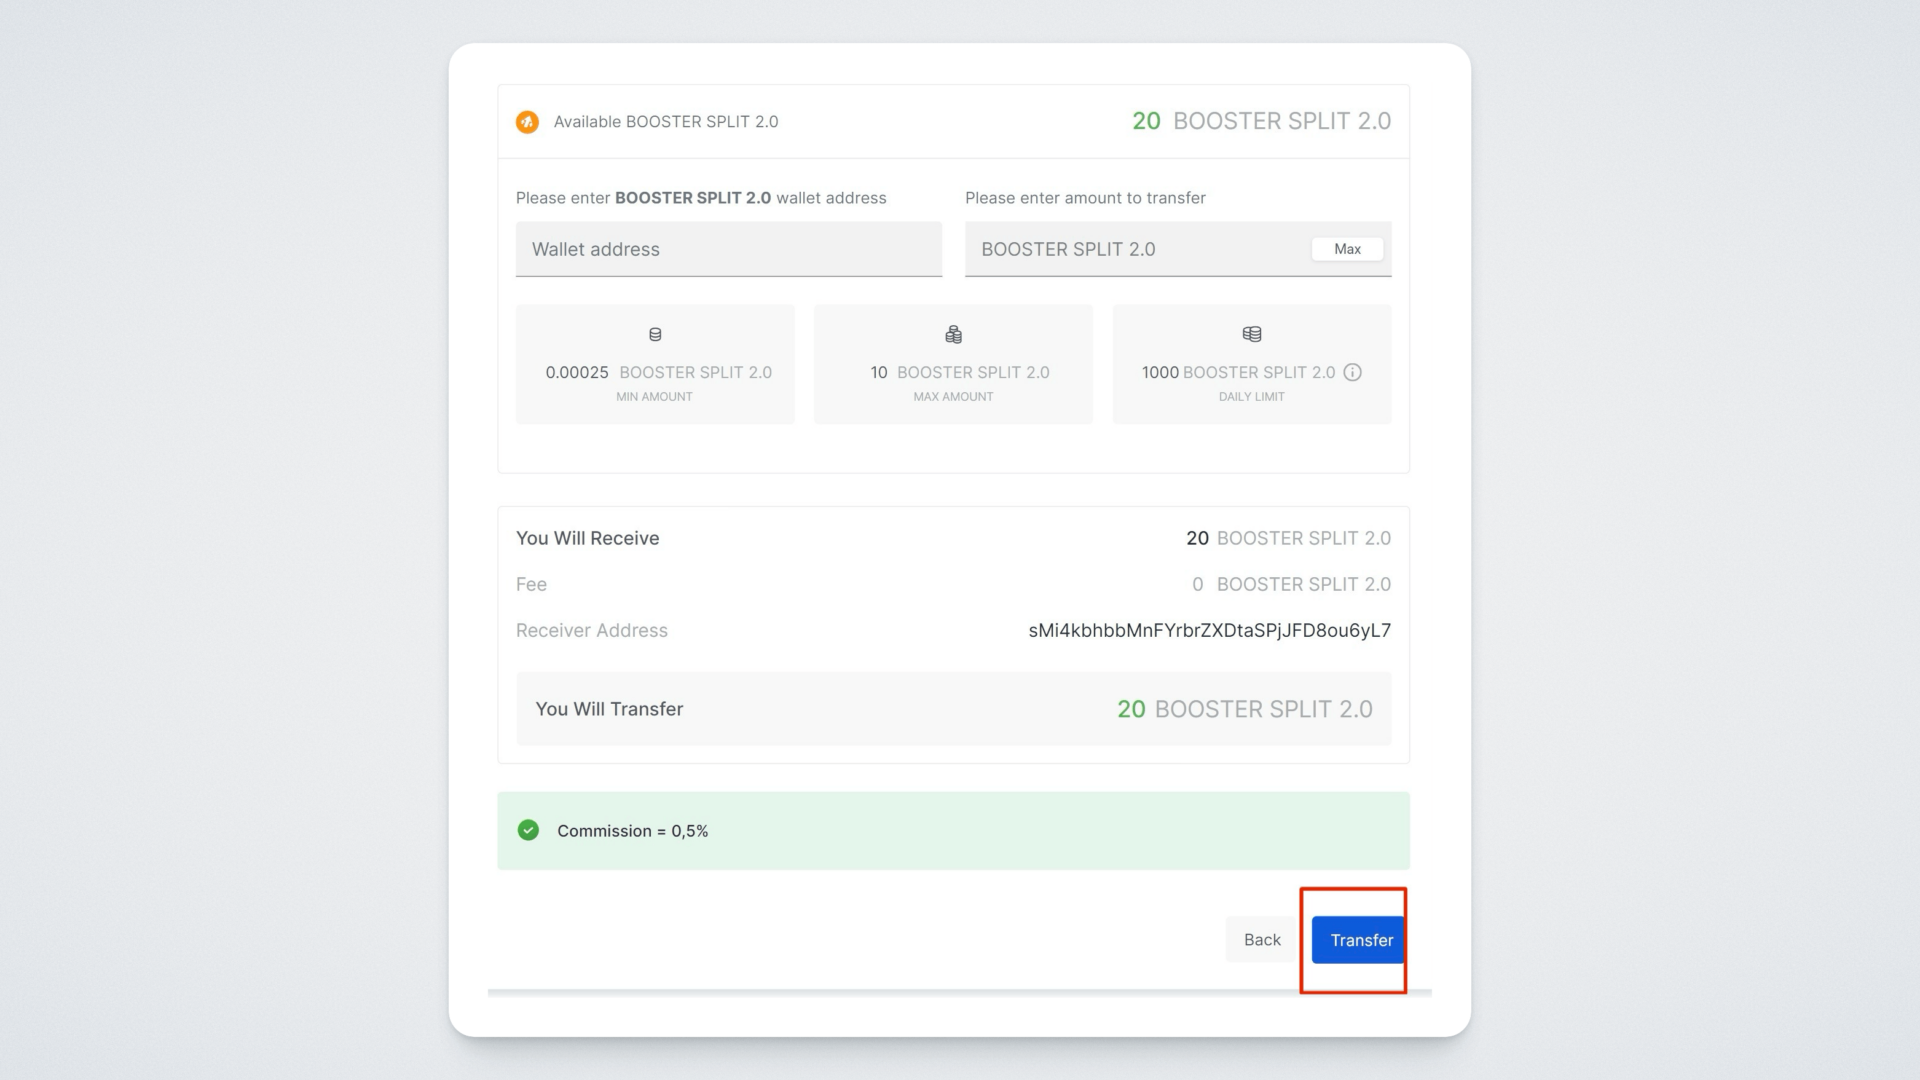Viewport: 1920px width, 1080px height.
Task: Click the max amount coins icon
Action: click(x=953, y=334)
